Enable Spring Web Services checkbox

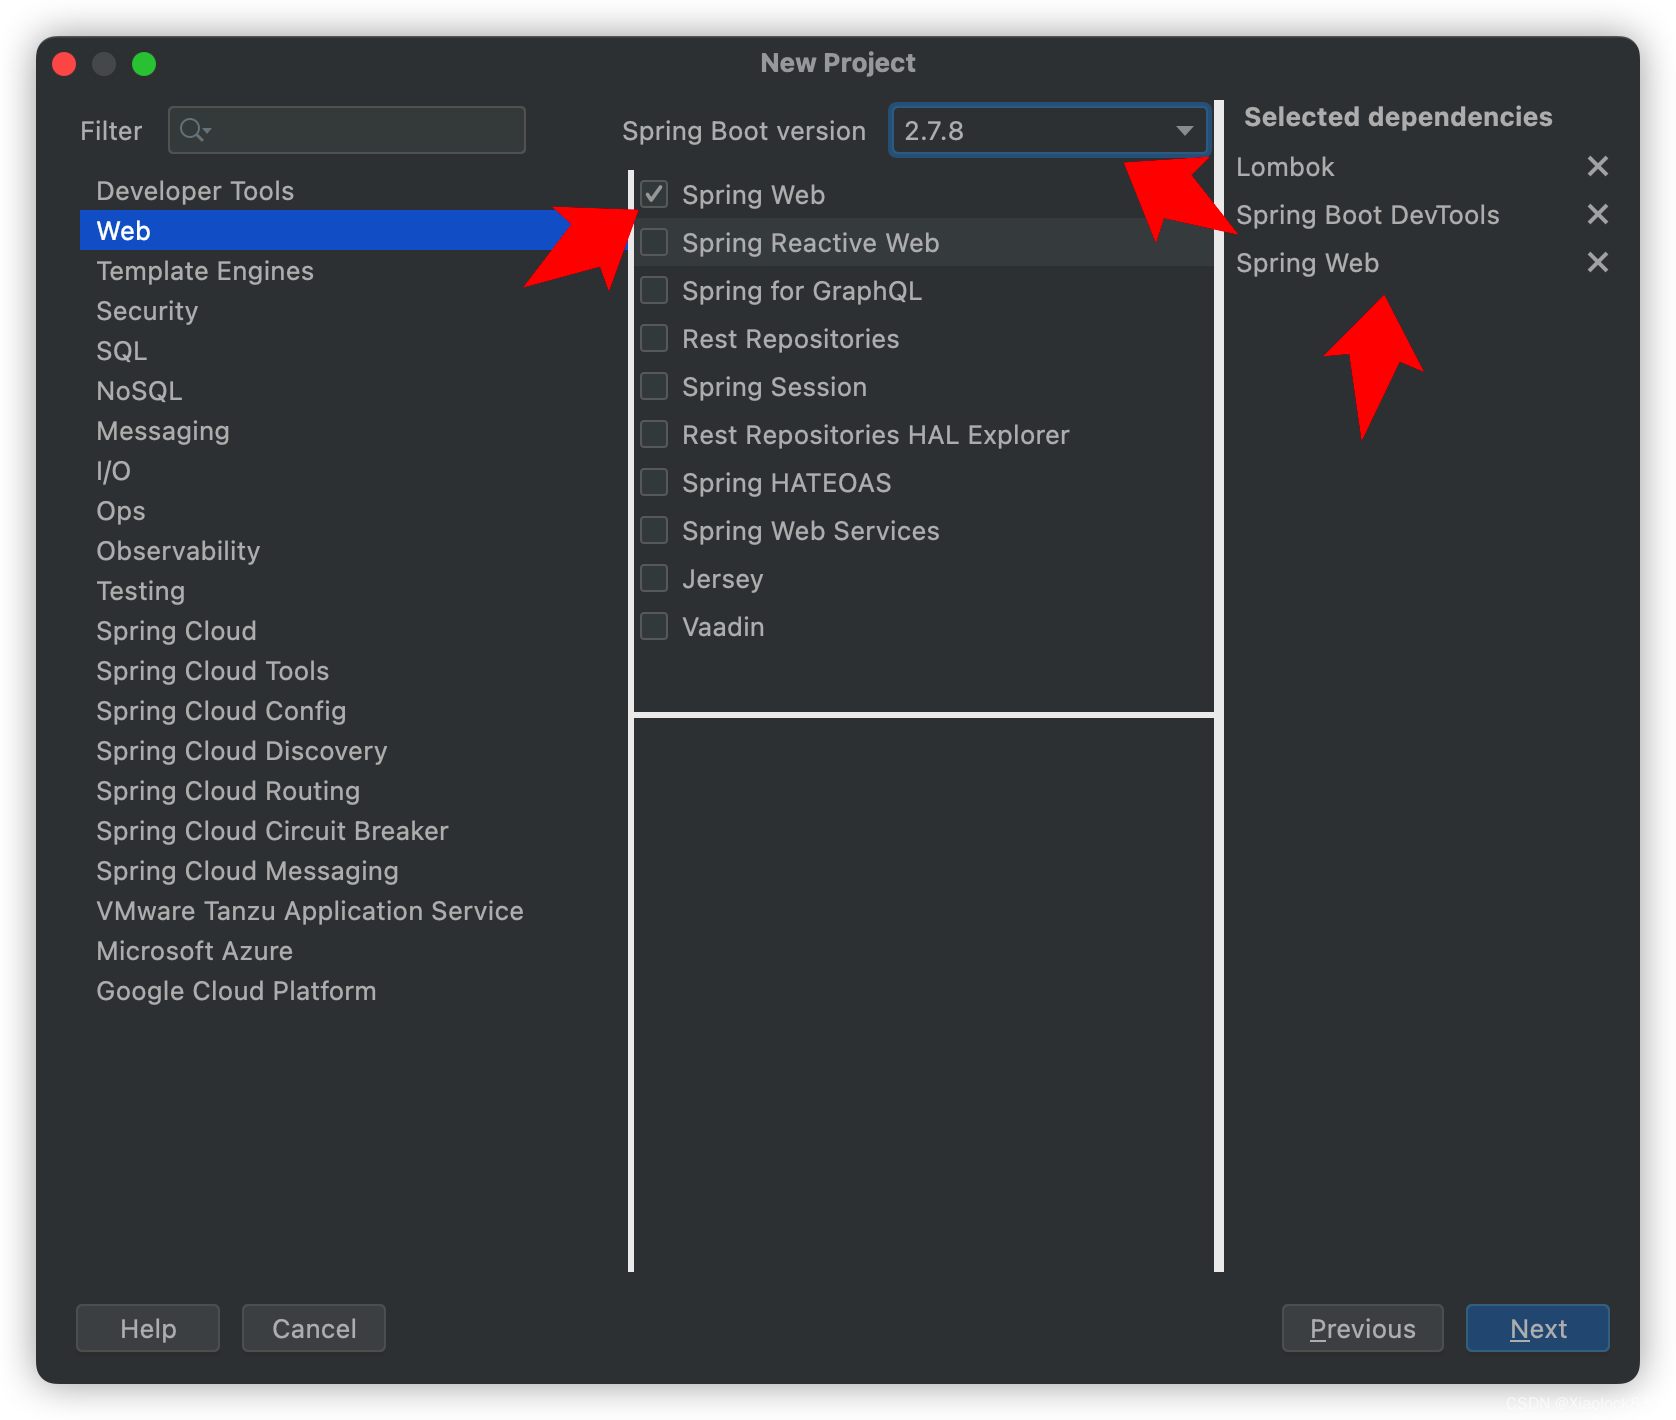[x=654, y=530]
